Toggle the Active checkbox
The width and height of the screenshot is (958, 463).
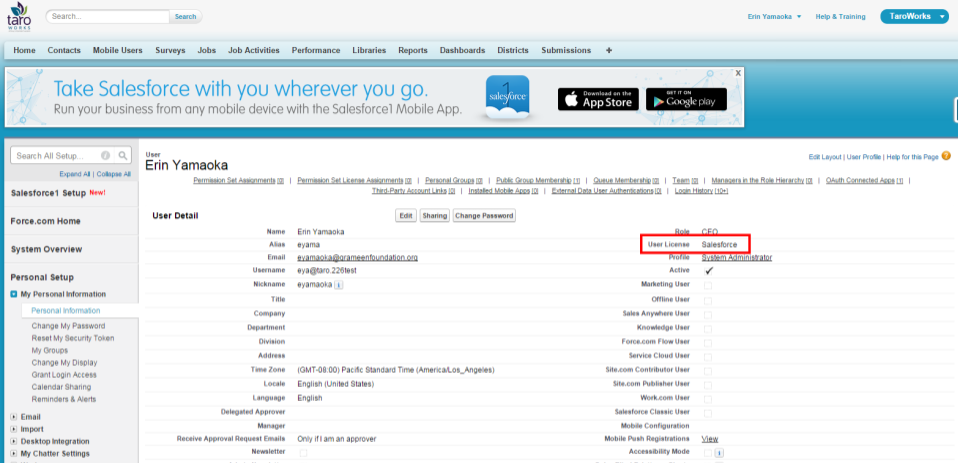[x=708, y=271]
